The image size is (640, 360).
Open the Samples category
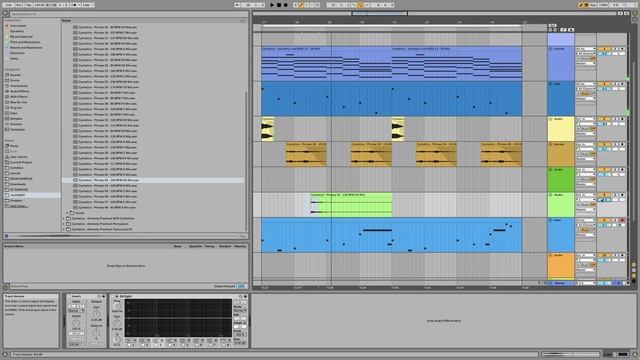pyautogui.click(x=16, y=118)
